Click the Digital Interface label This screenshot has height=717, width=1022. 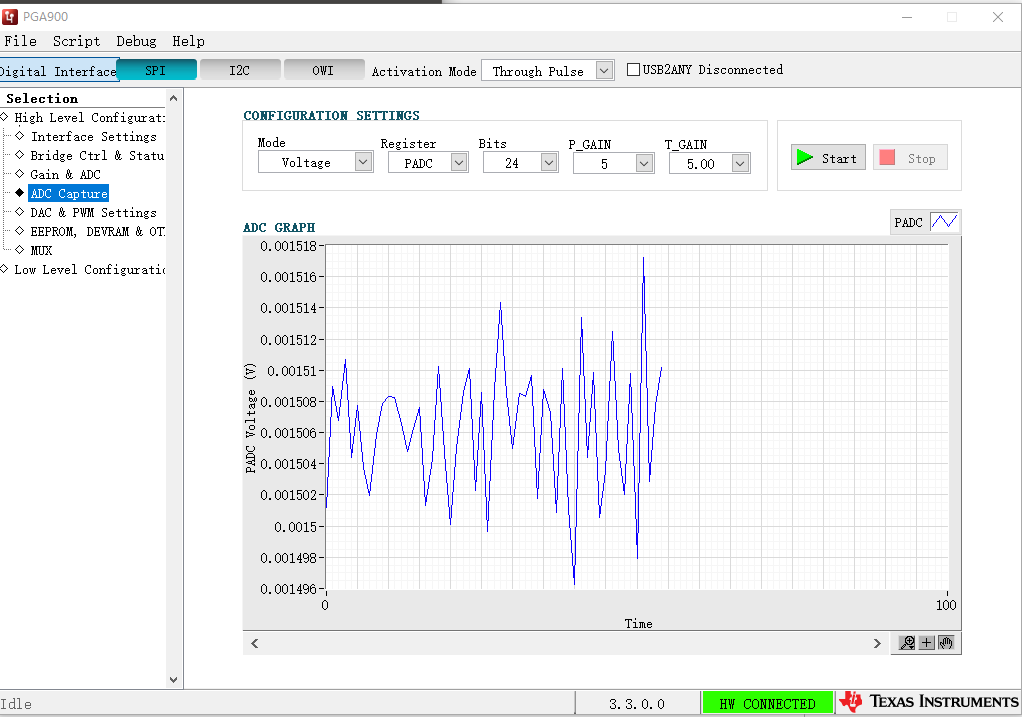[57, 71]
